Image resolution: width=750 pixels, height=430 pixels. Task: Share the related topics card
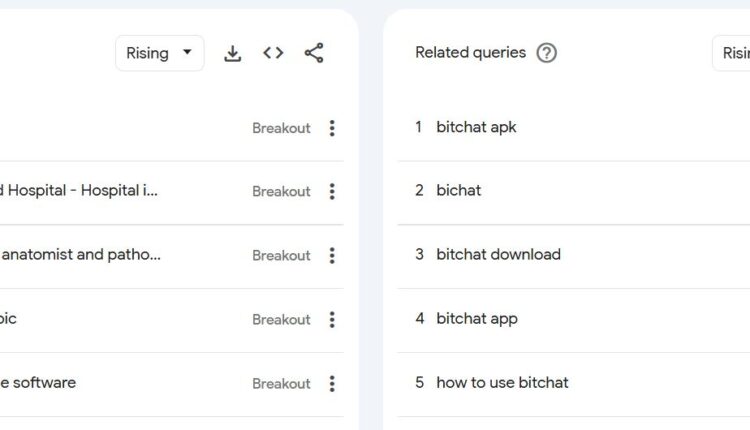pyautogui.click(x=314, y=54)
